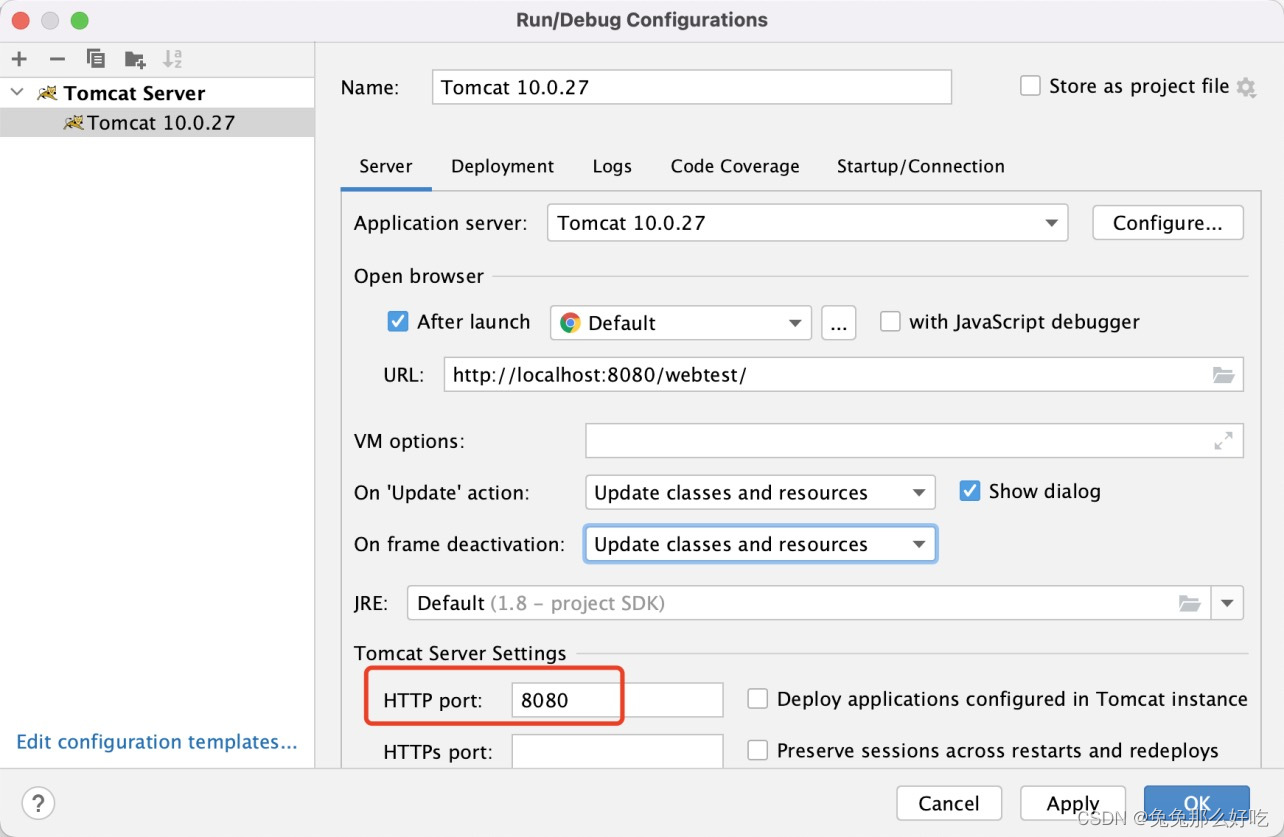Switch to the Server tab
The width and height of the screenshot is (1284, 837).
point(386,166)
